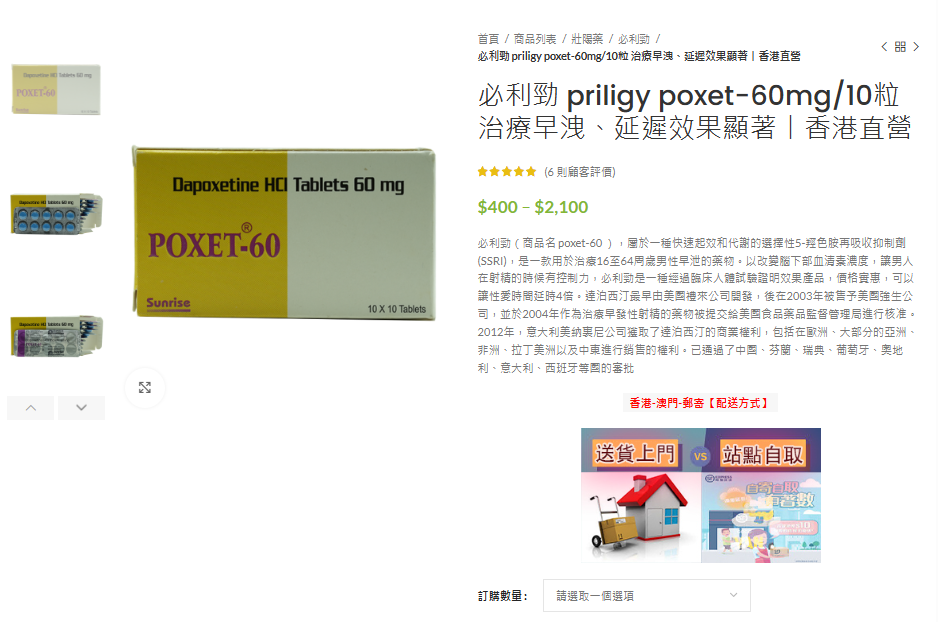Click the main Poxet-60 product image
This screenshot has height=622, width=938.
point(284,233)
